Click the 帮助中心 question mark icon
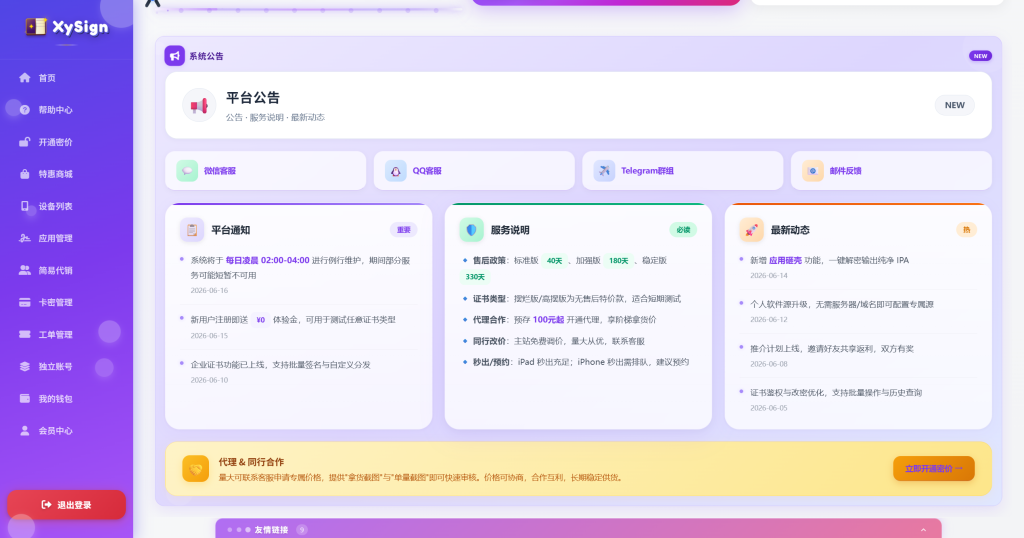The width and height of the screenshot is (1024, 538). (x=25, y=110)
